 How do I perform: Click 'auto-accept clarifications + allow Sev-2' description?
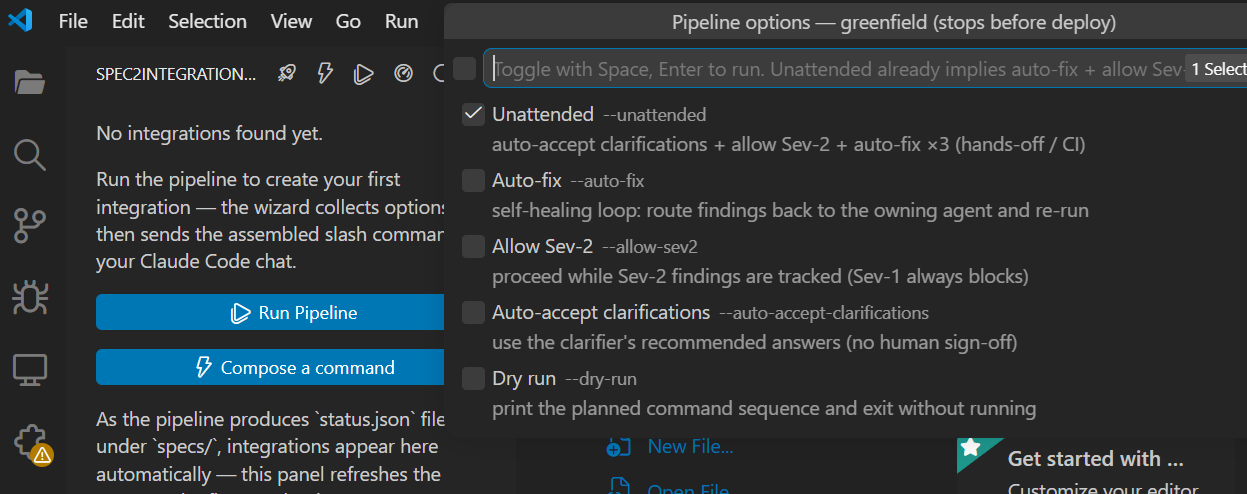pyautogui.click(x=788, y=144)
